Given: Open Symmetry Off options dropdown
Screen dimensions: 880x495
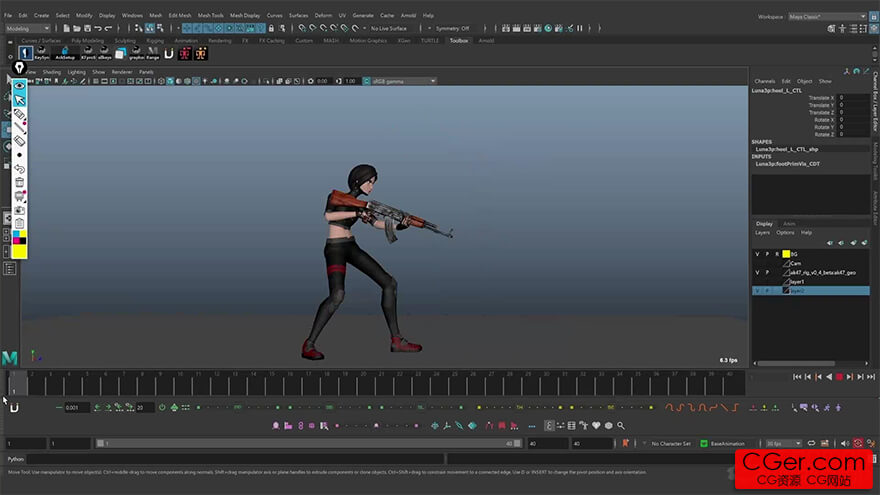Looking at the screenshot, I should coord(452,28).
